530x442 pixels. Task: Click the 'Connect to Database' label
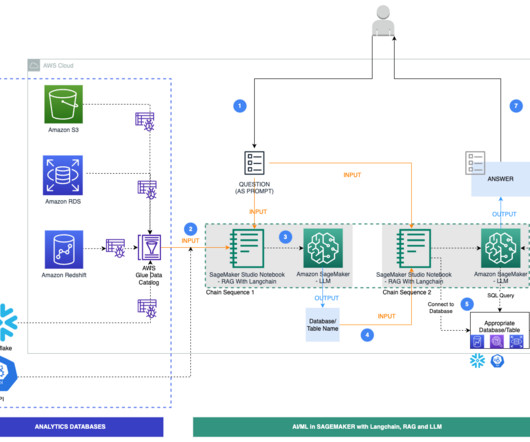441,308
